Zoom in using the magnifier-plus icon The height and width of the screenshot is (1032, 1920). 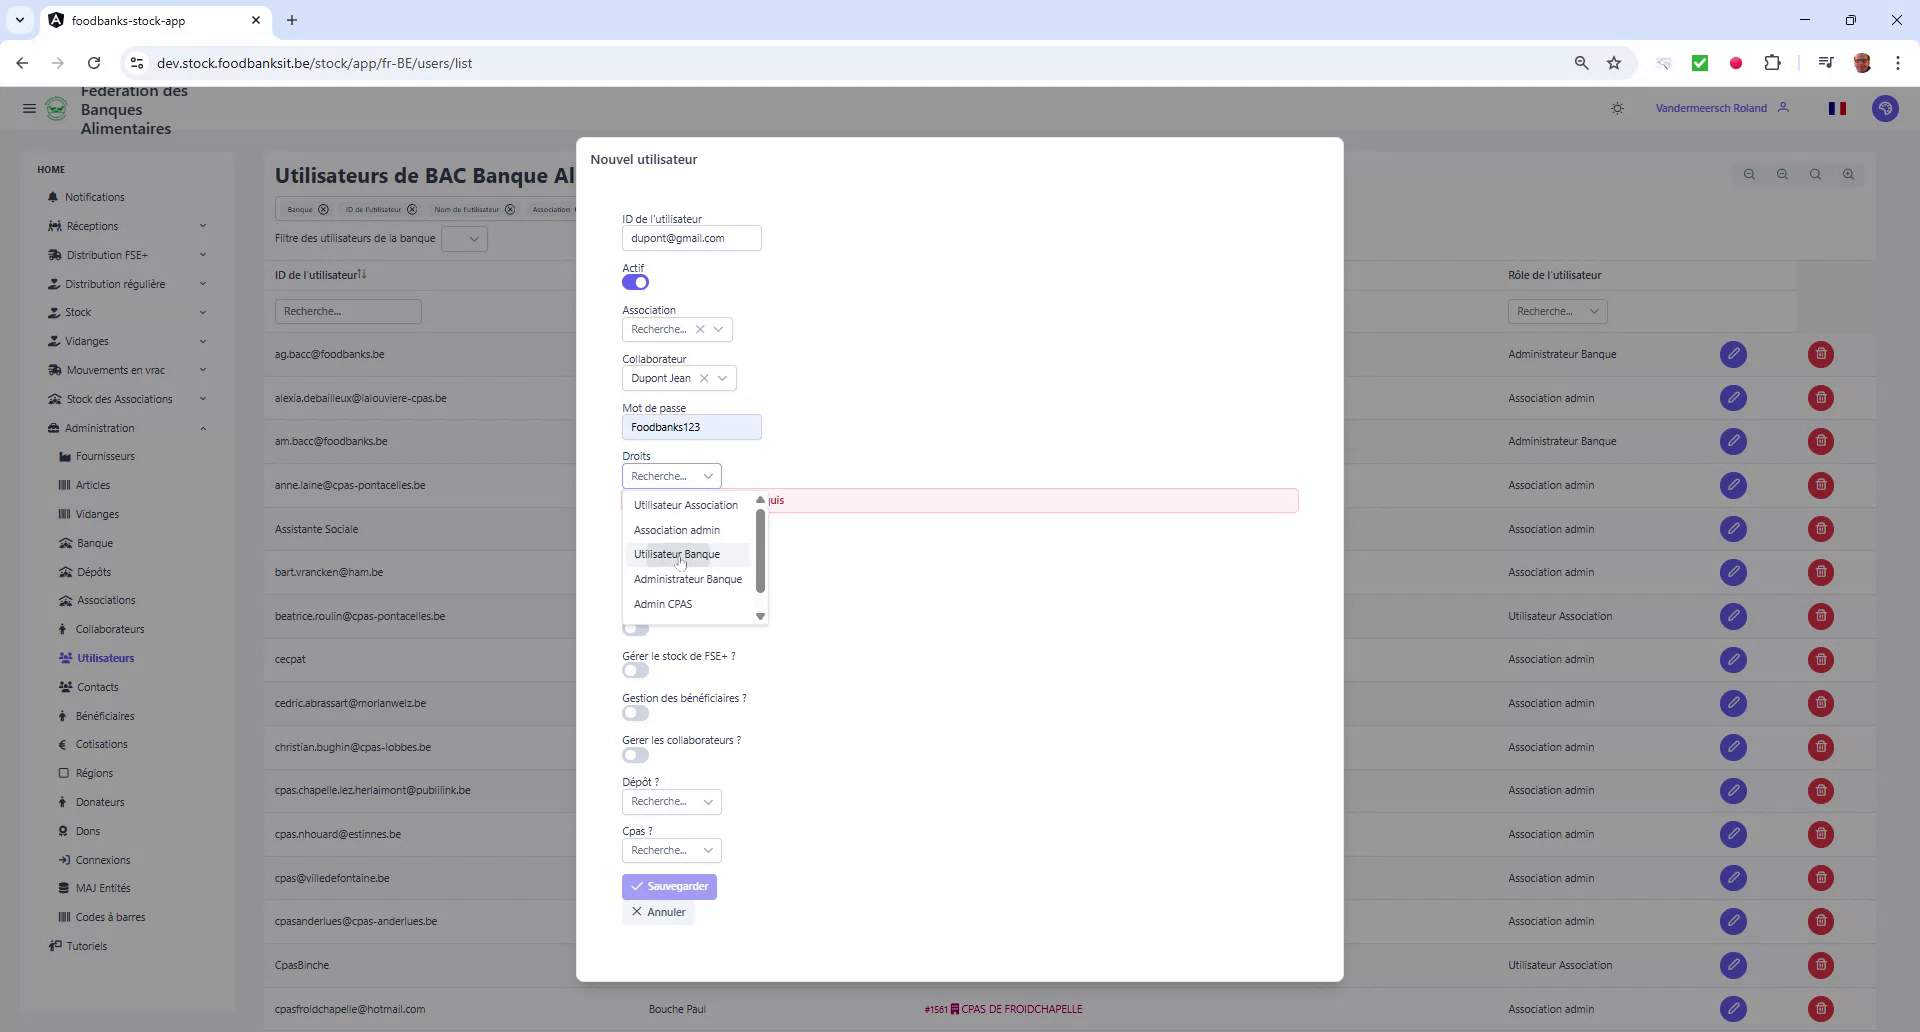1849,174
